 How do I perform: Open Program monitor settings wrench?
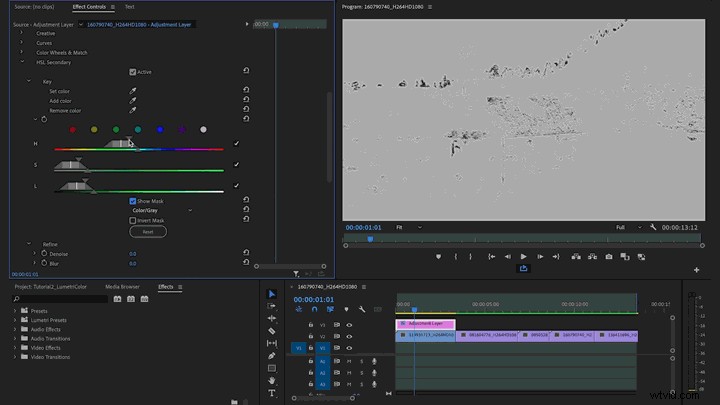(x=653, y=227)
